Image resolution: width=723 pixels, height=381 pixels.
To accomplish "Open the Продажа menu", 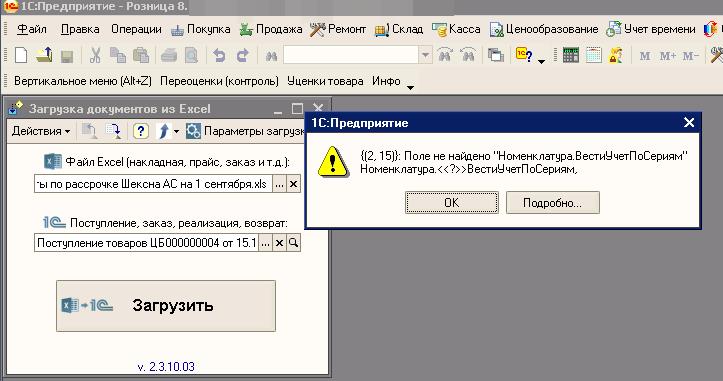I will (271, 29).
